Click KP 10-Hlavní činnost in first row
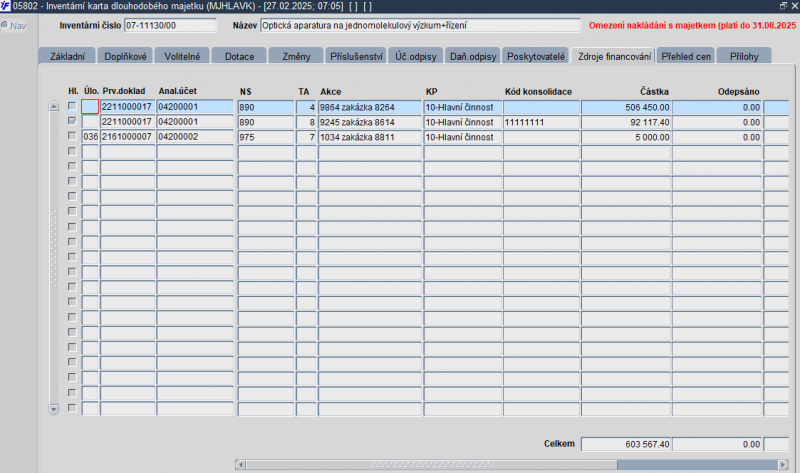This screenshot has height=473, width=800. (x=463, y=107)
